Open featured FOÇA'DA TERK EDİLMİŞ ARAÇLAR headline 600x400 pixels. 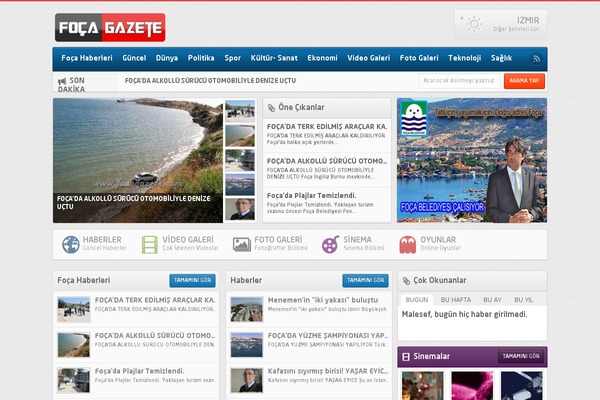pos(327,127)
